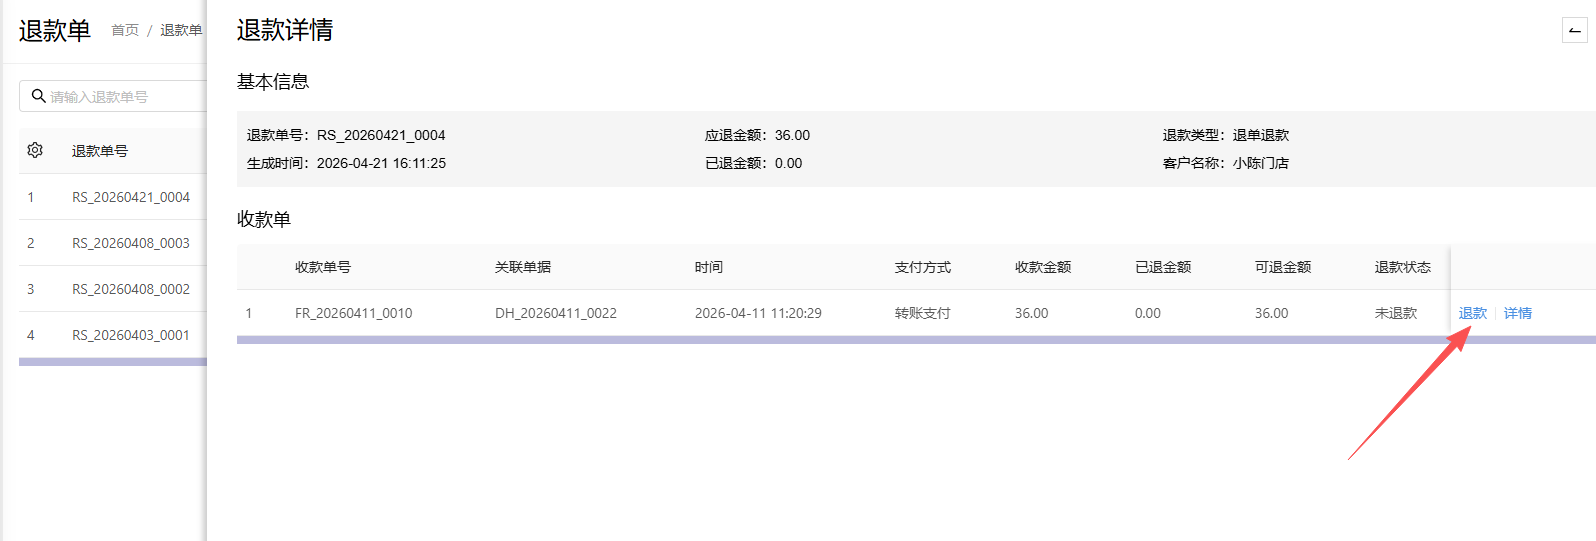Click the 关联单据 column header
Image resolution: width=1596 pixels, height=541 pixels.
click(523, 267)
